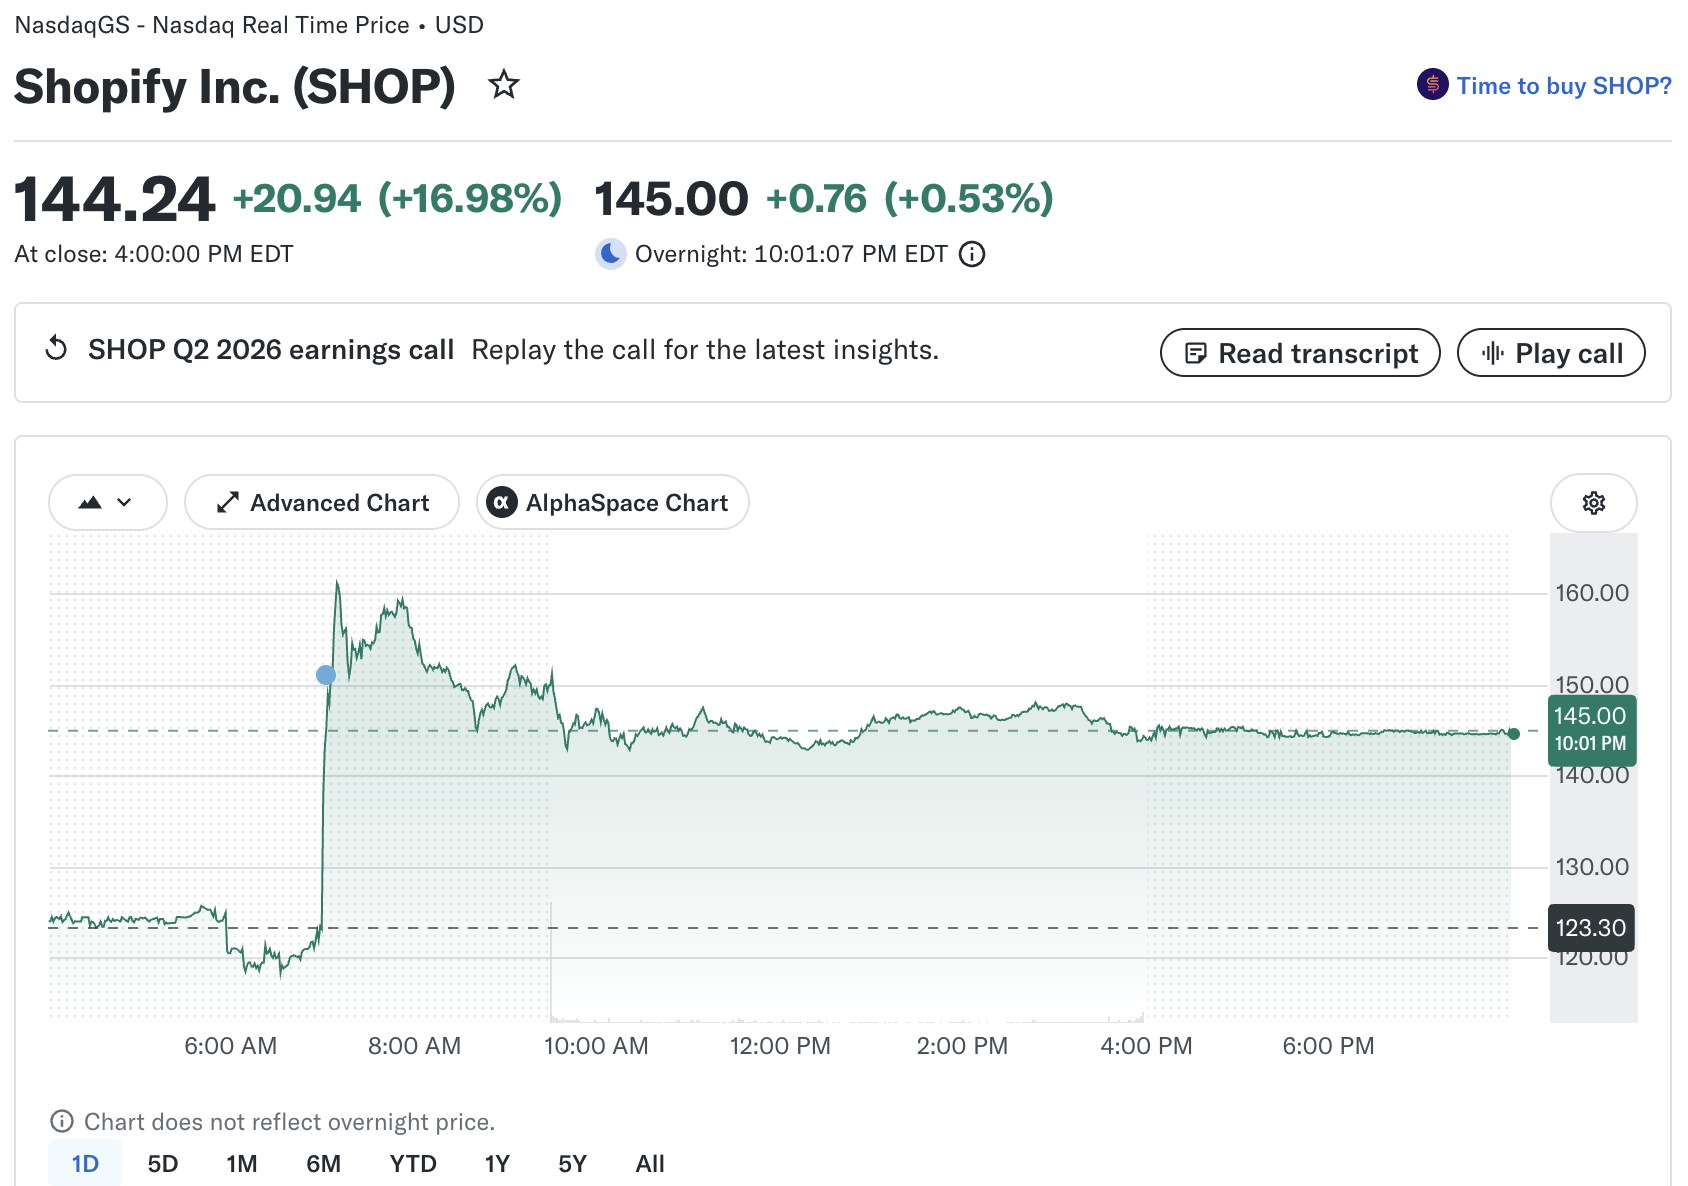This screenshot has height=1186, width=1688.
Task: Select the 5Y time range
Action: coord(572,1164)
